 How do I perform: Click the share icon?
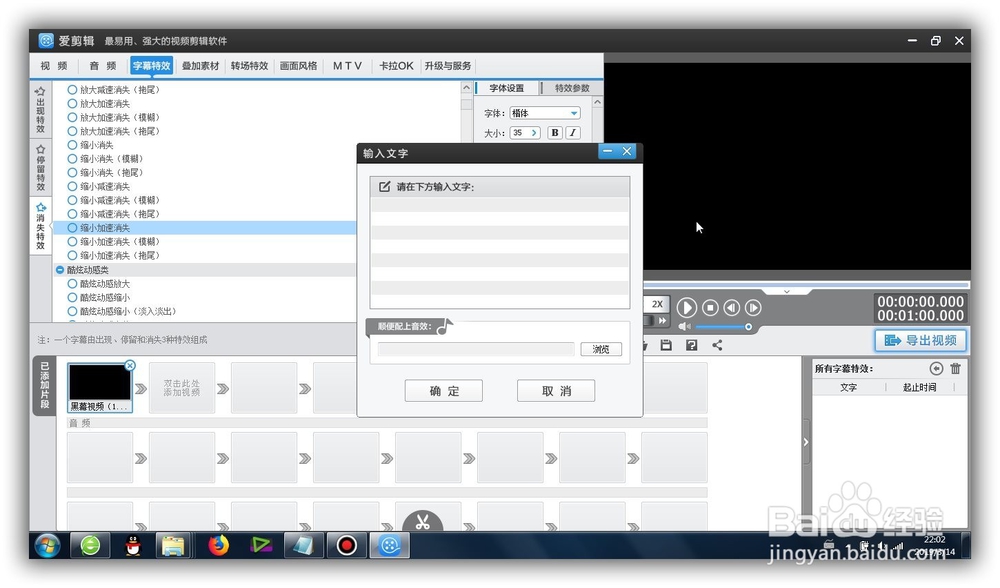point(717,345)
